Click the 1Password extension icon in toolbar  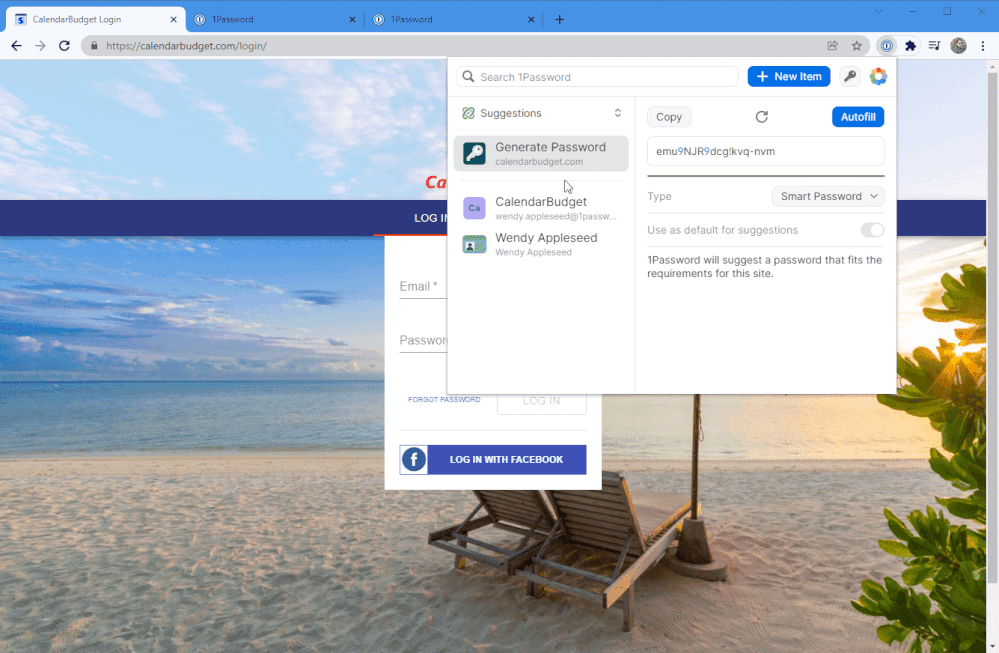click(x=886, y=46)
